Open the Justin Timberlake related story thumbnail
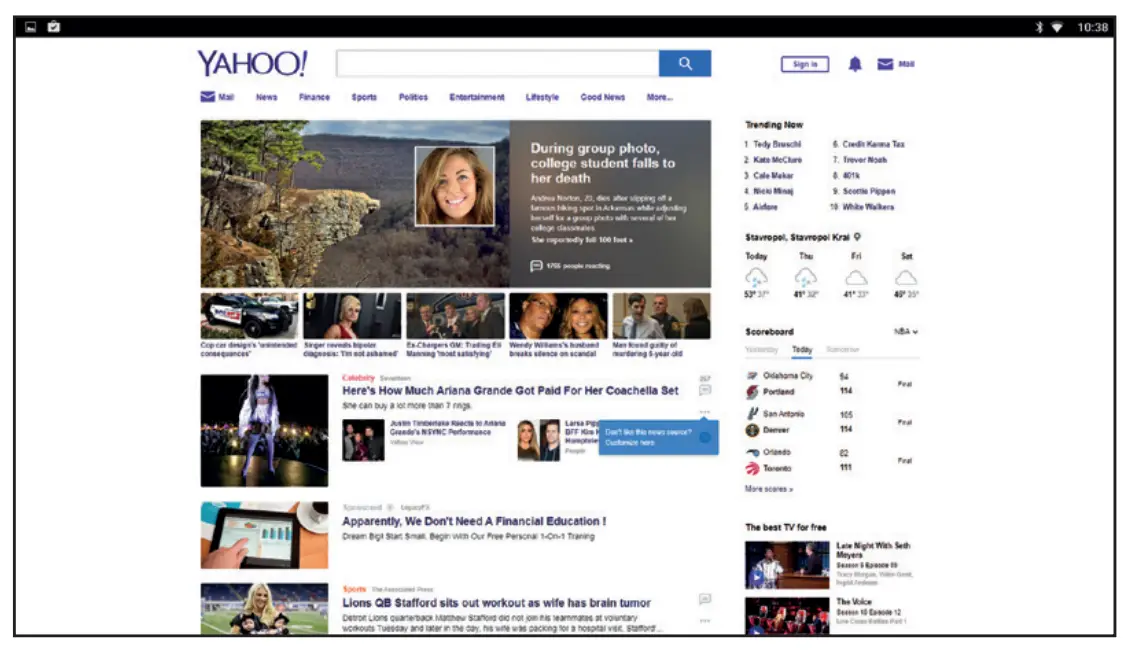 coord(363,440)
